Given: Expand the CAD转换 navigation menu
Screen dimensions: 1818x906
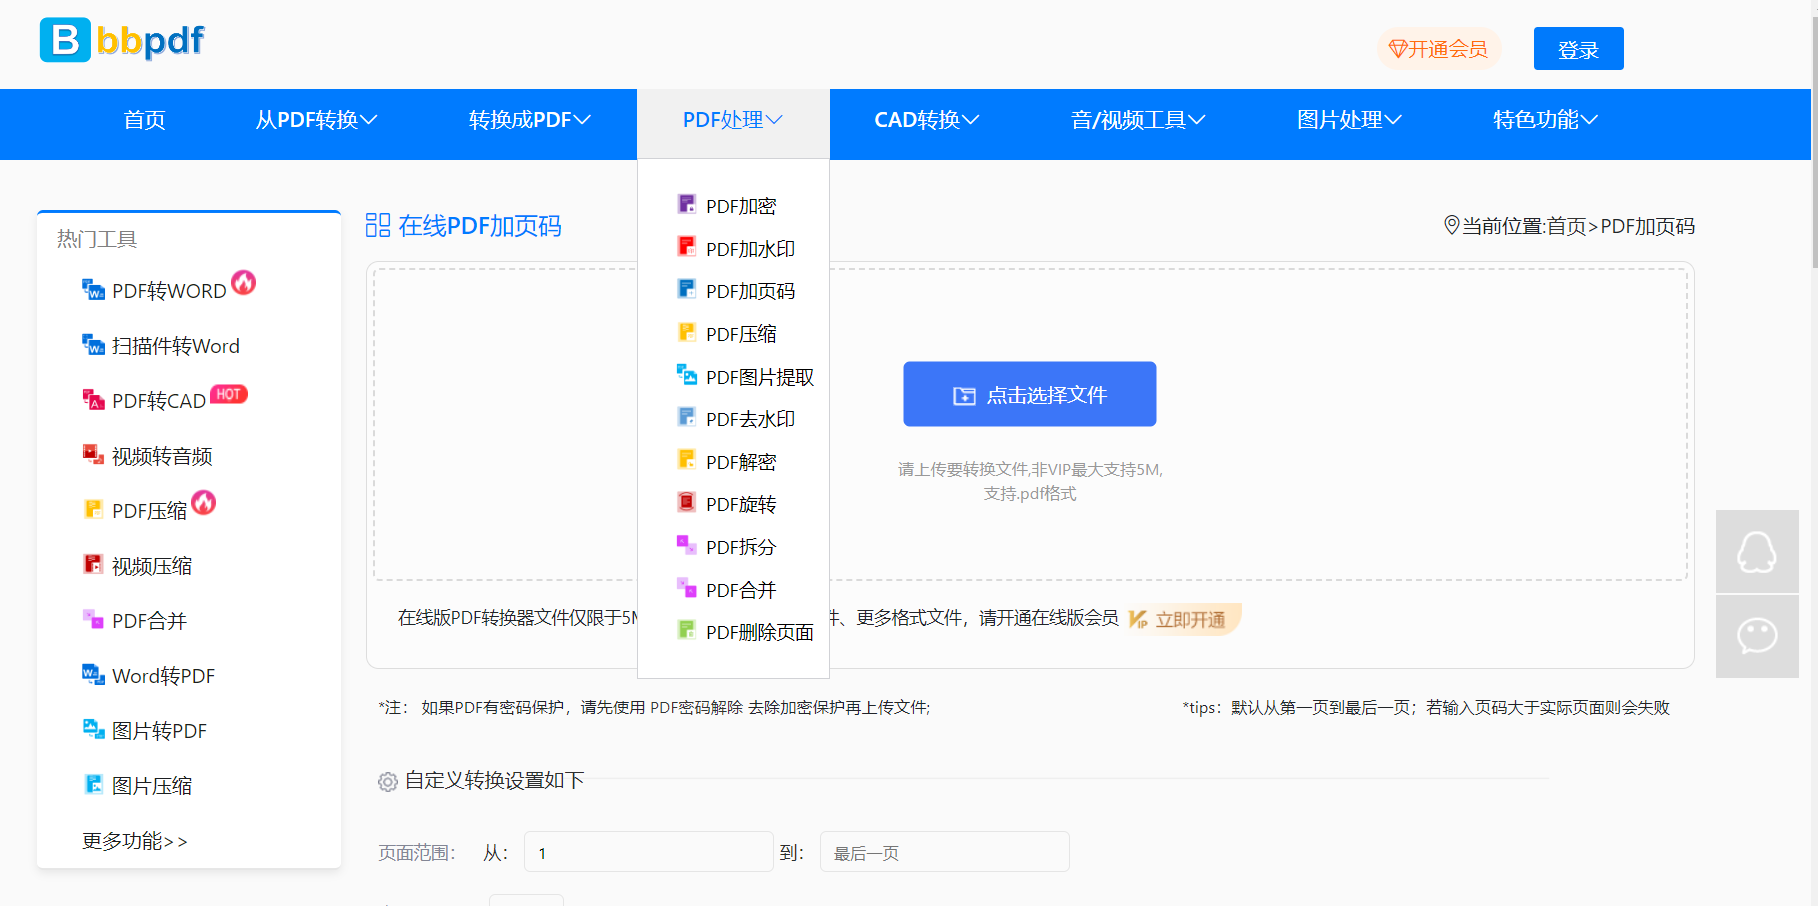Looking at the screenshot, I should coord(927,120).
